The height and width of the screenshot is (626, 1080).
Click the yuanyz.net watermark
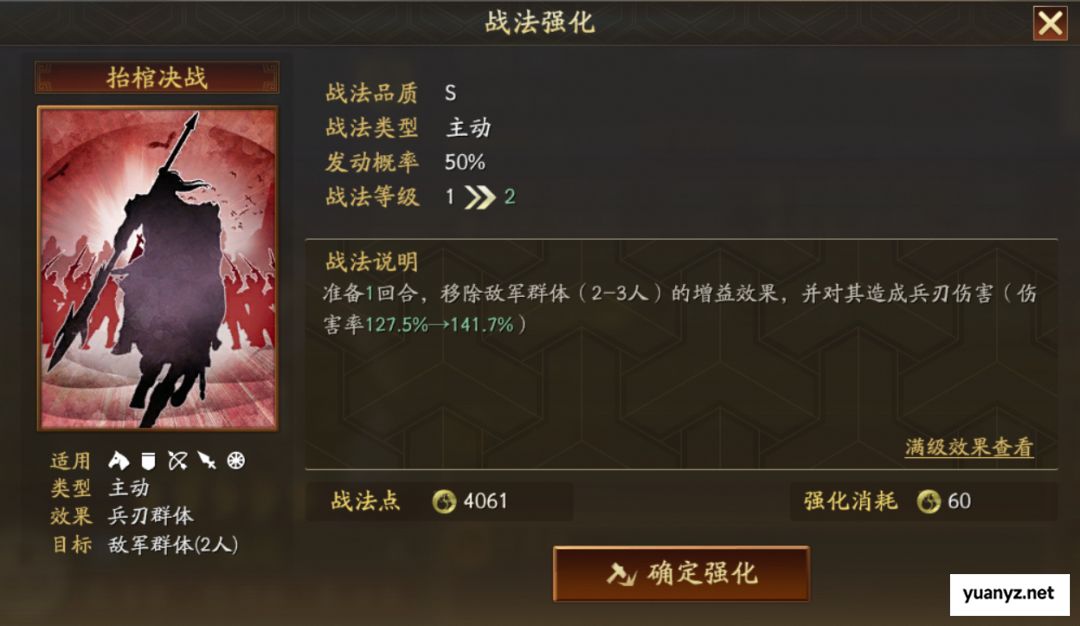1009,594
